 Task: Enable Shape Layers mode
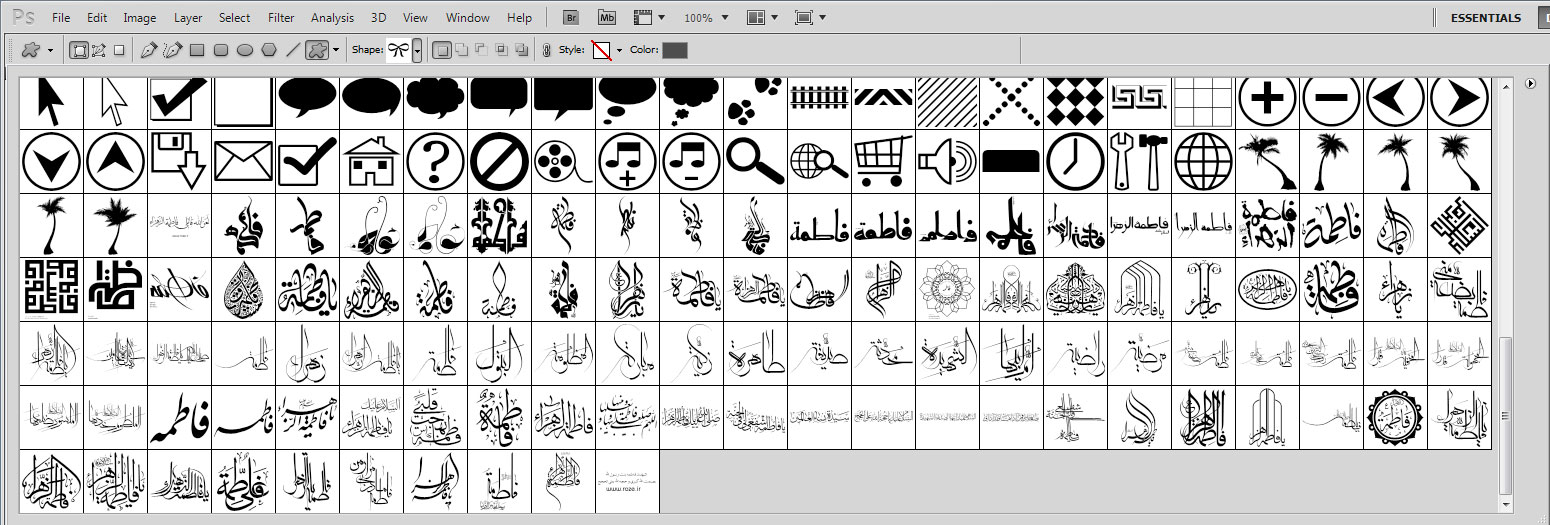78,49
